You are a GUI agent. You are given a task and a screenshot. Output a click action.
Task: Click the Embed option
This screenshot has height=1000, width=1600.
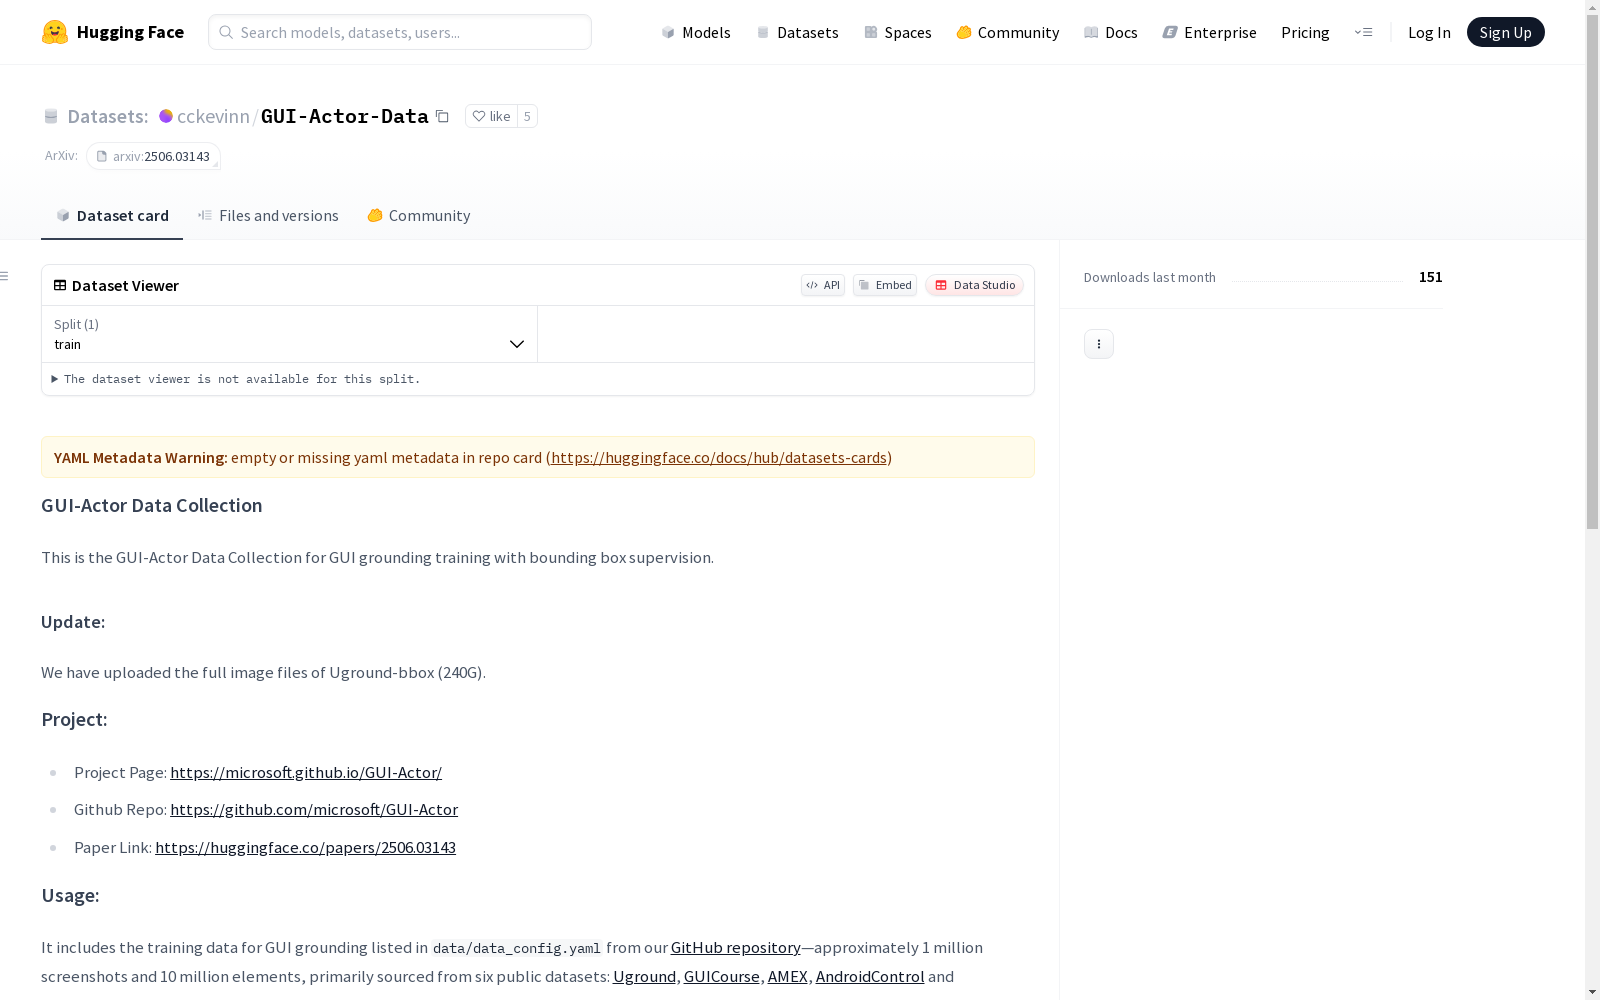click(884, 285)
